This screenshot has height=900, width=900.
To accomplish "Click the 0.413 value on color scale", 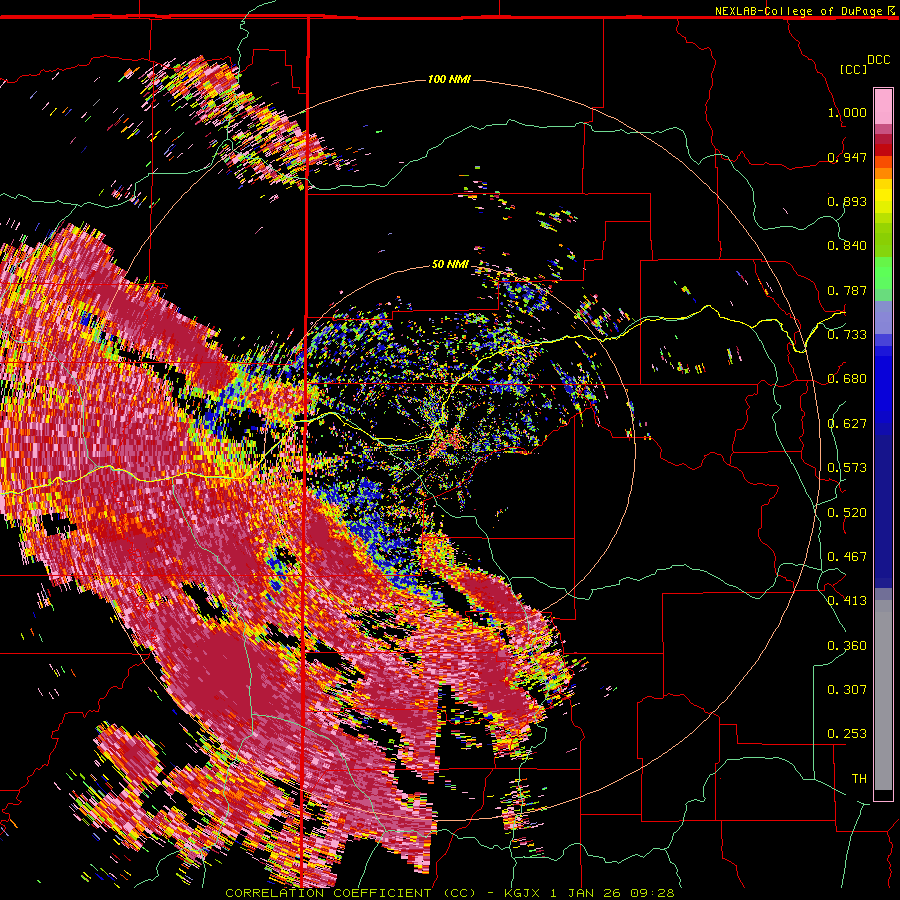I will point(847,601).
